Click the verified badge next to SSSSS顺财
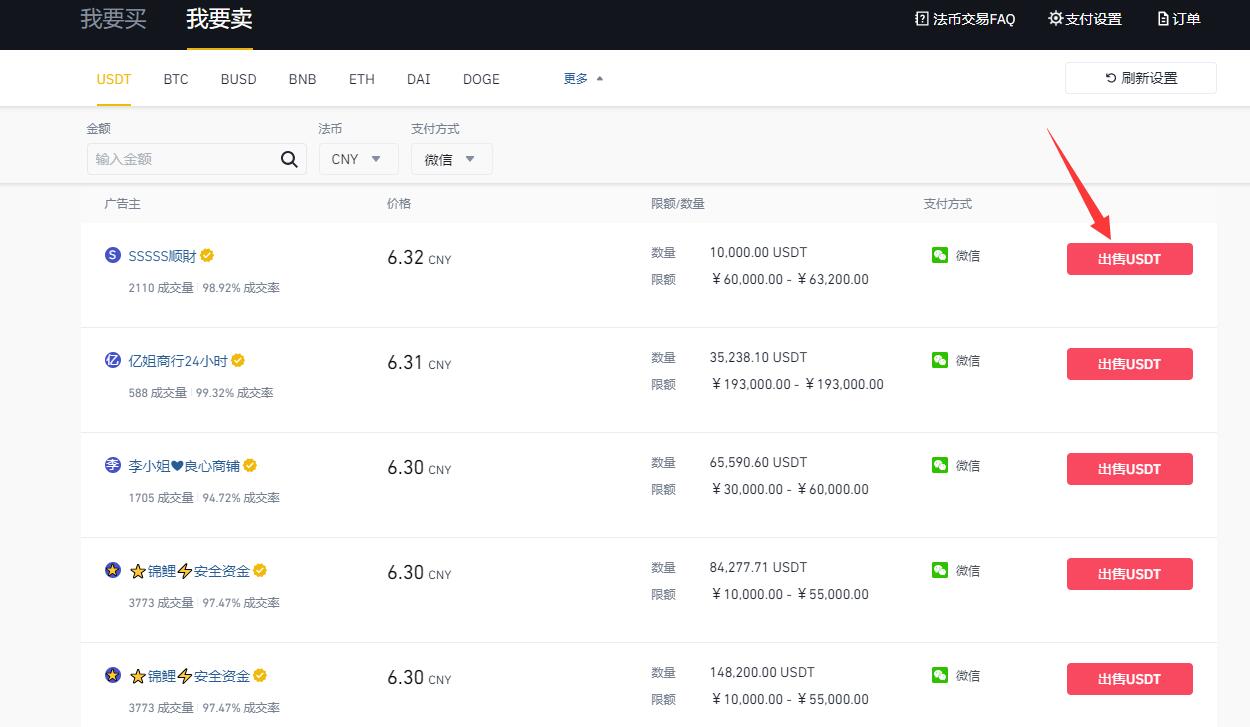Image resolution: width=1250 pixels, height=727 pixels. pos(207,256)
